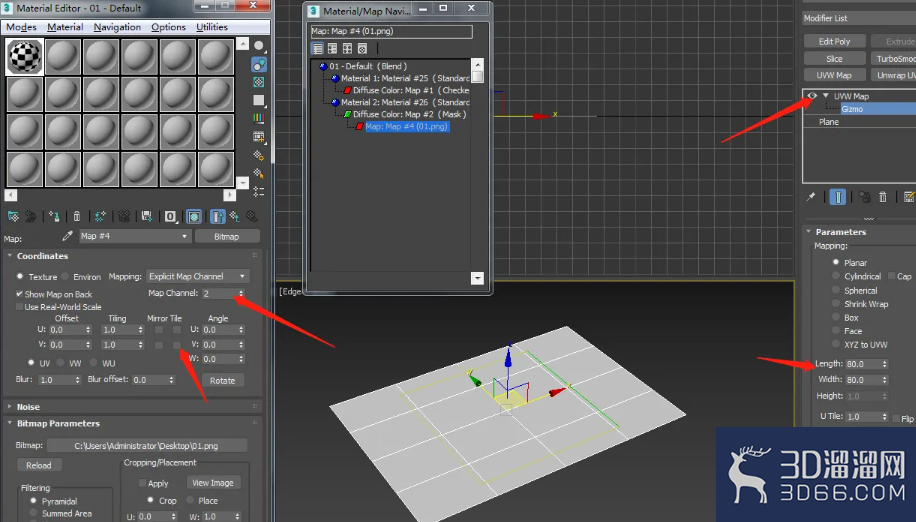This screenshot has width=916, height=522.
Task: Toggle Show Map on Back checkbox
Action: pos(19,294)
